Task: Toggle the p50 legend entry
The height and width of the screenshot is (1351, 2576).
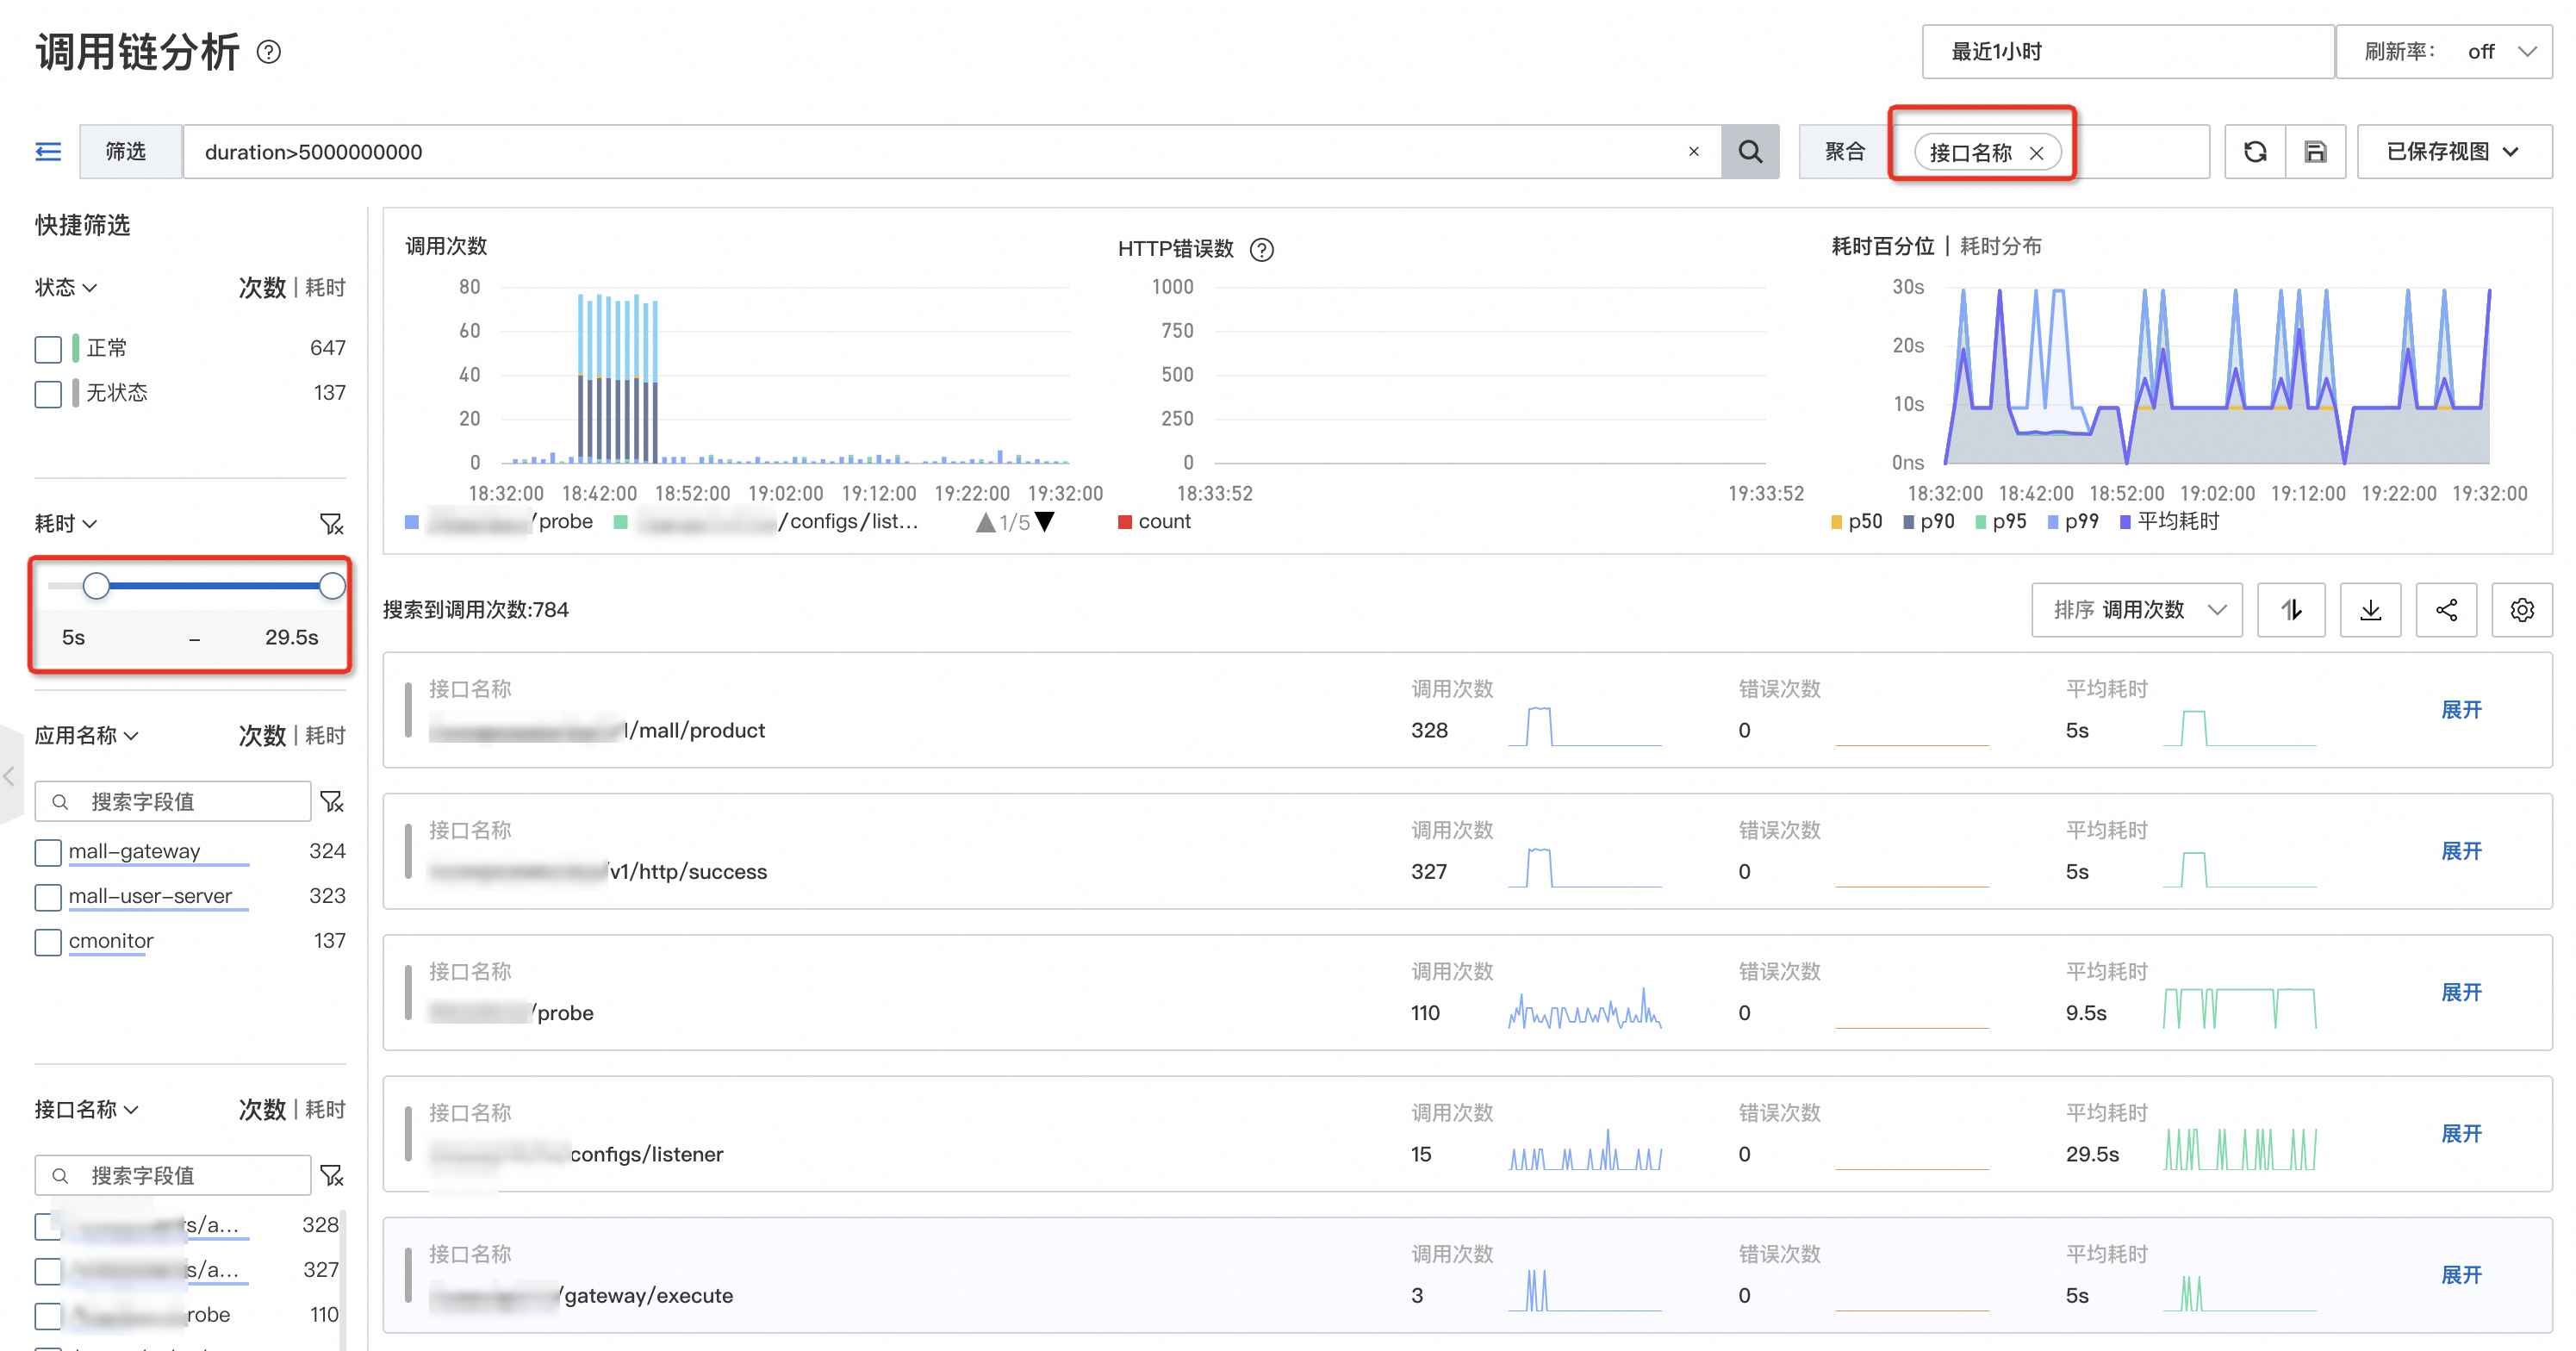Action: [1856, 522]
